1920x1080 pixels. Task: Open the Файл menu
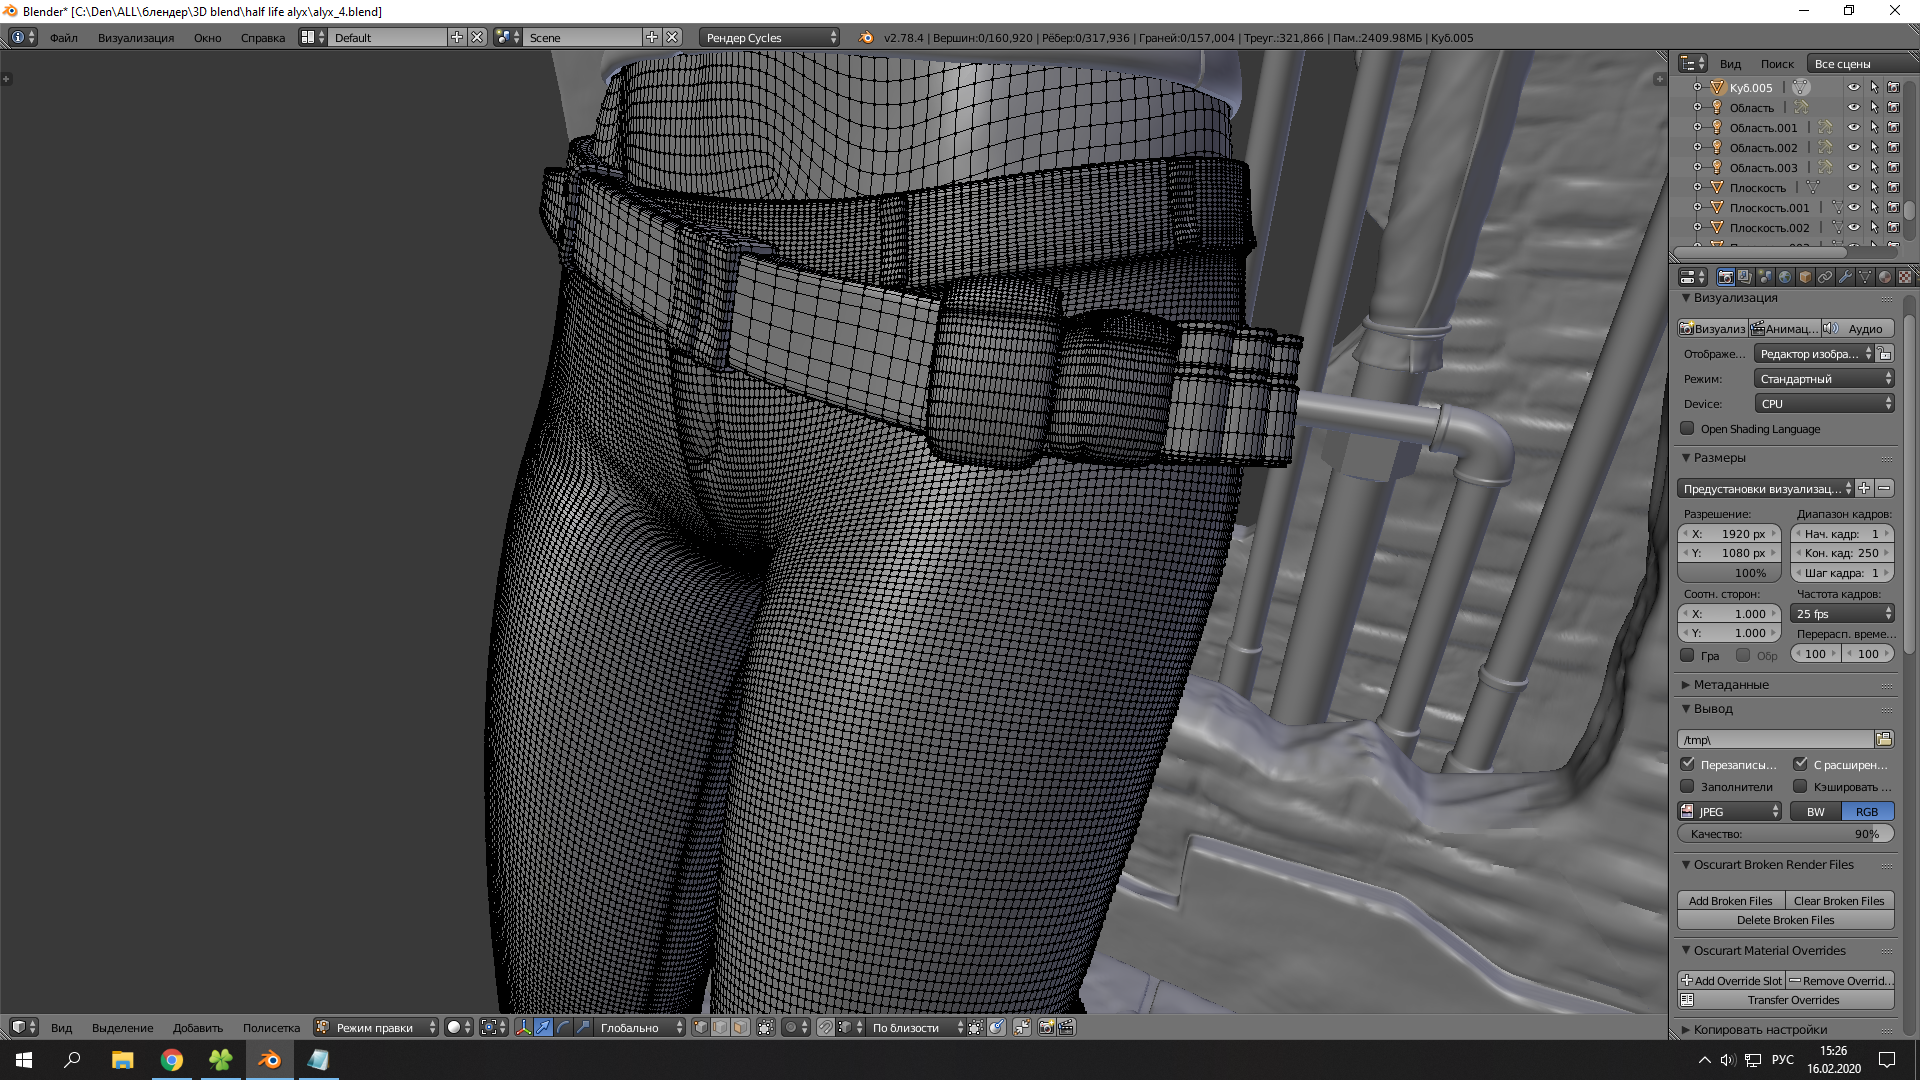point(64,38)
